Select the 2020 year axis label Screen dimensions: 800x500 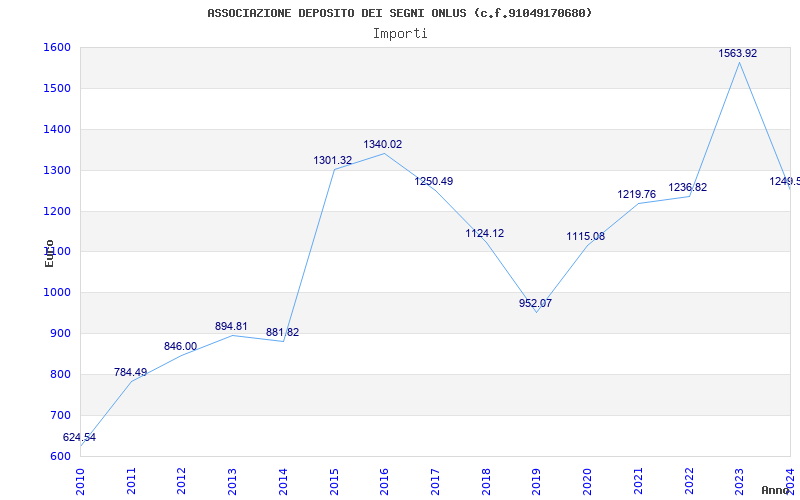pyautogui.click(x=587, y=481)
